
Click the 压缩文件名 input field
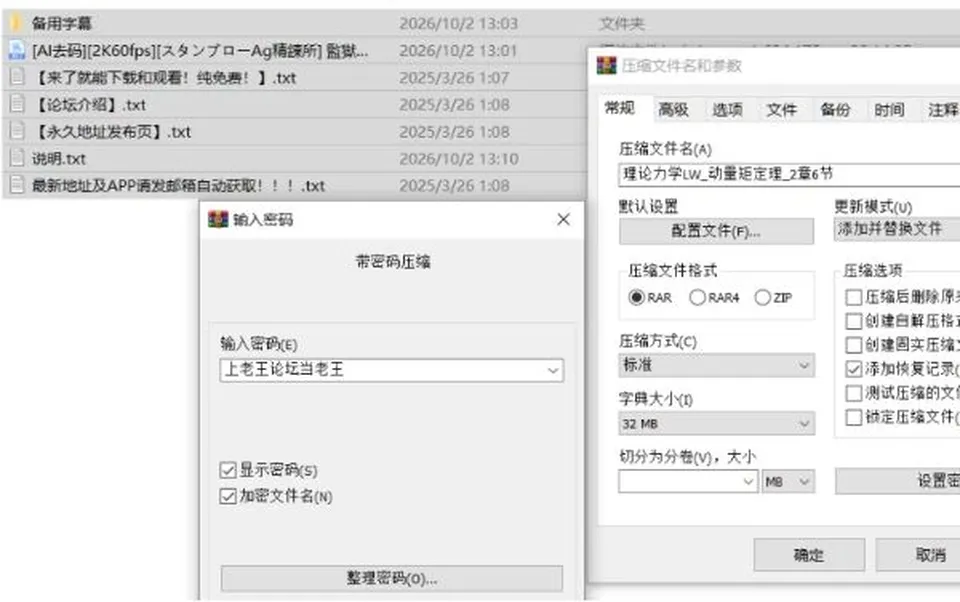[x=789, y=175]
